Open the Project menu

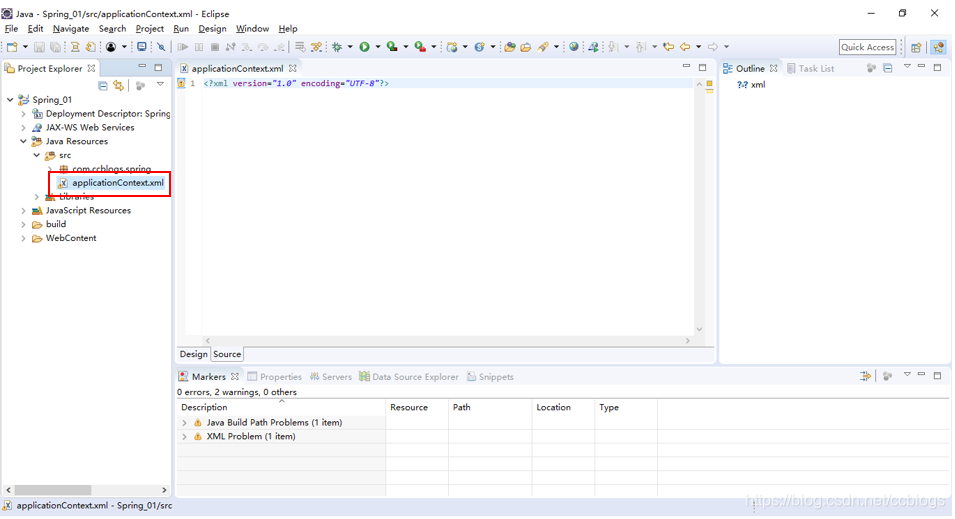(x=149, y=29)
